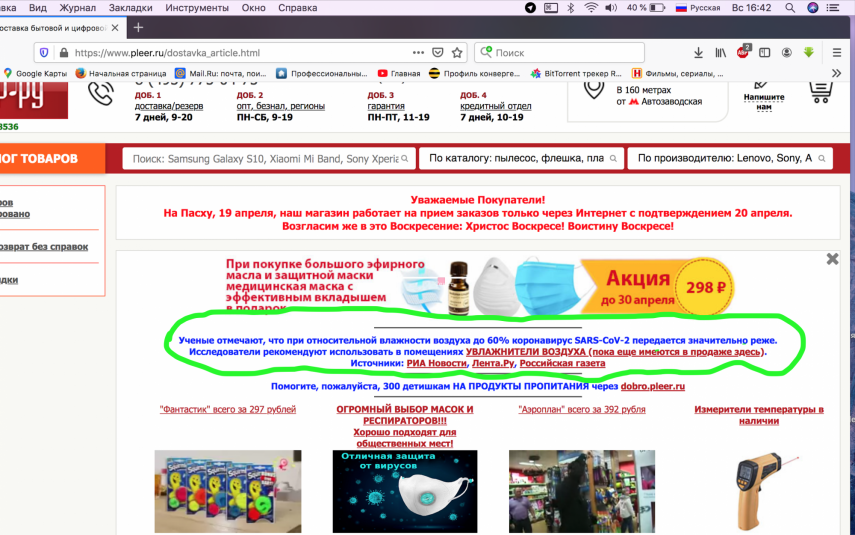
Task: Switch the Русская input source
Action: click(698, 8)
